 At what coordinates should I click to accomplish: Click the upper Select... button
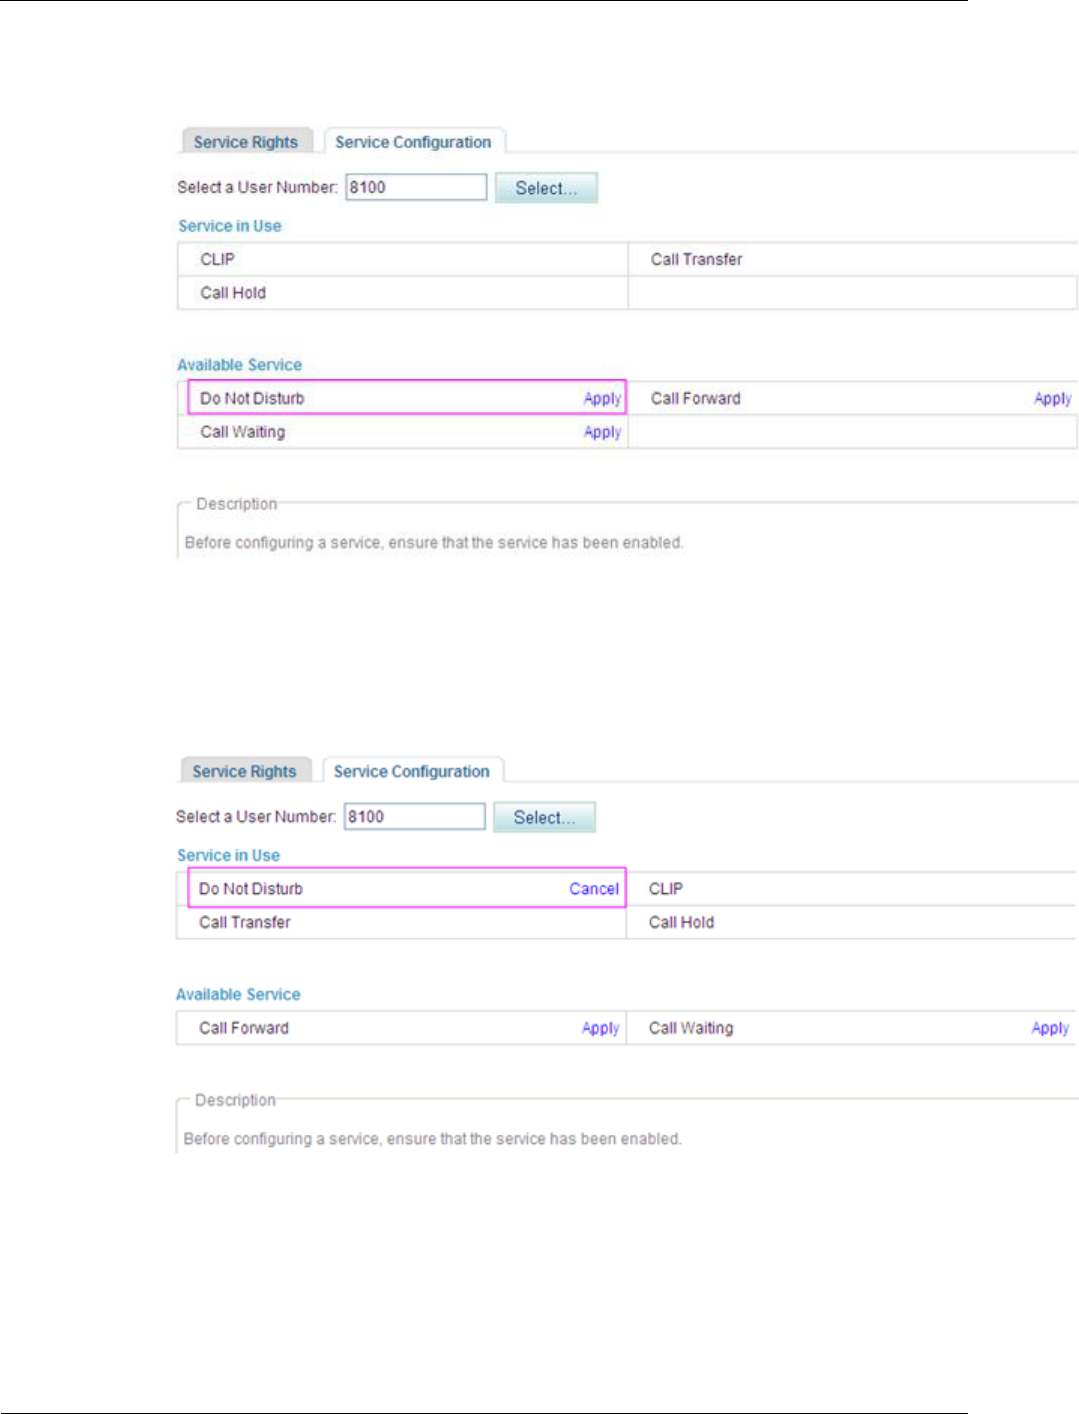(x=546, y=188)
